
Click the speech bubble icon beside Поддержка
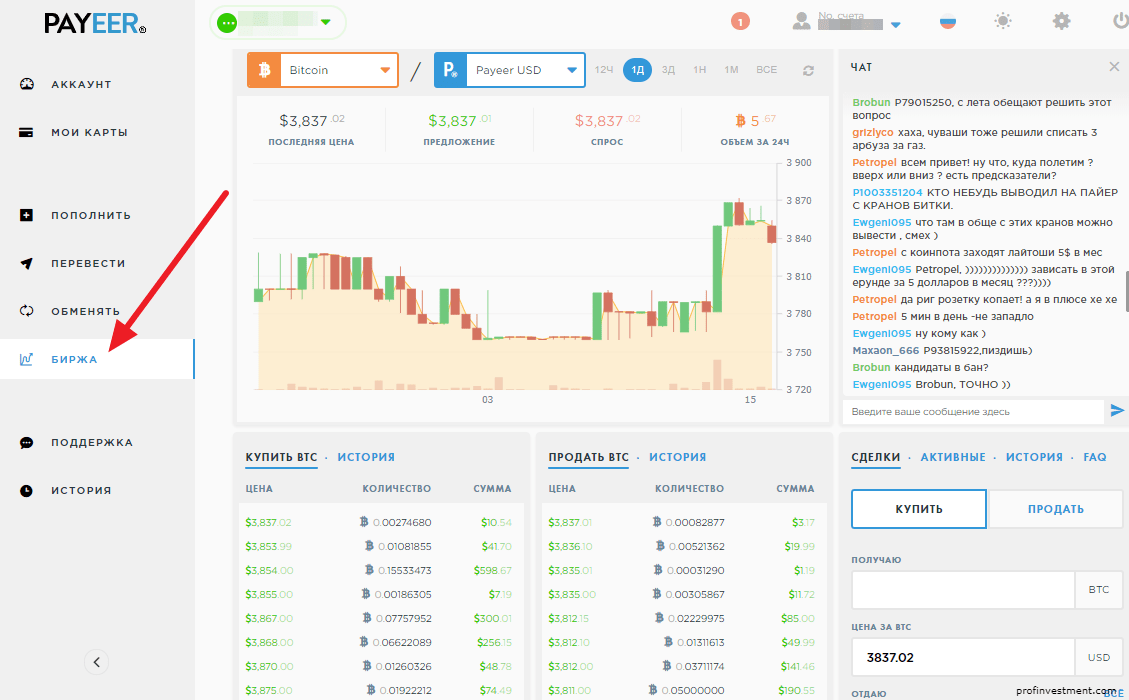(x=27, y=442)
